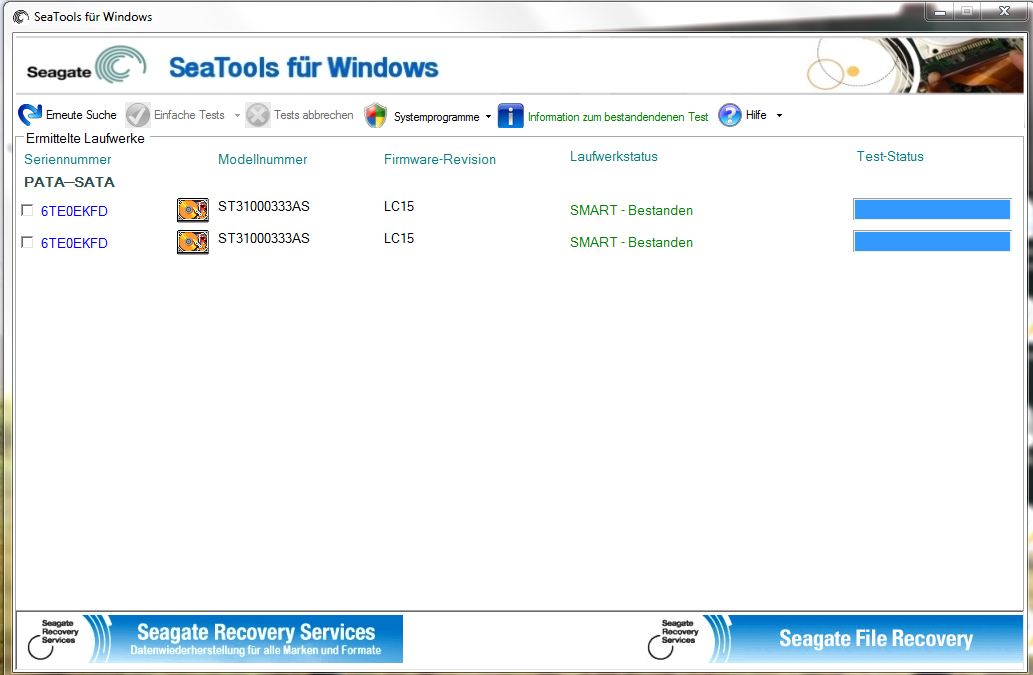Click the first row's SMART - Bestanden status
This screenshot has width=1033, height=675.
631,211
